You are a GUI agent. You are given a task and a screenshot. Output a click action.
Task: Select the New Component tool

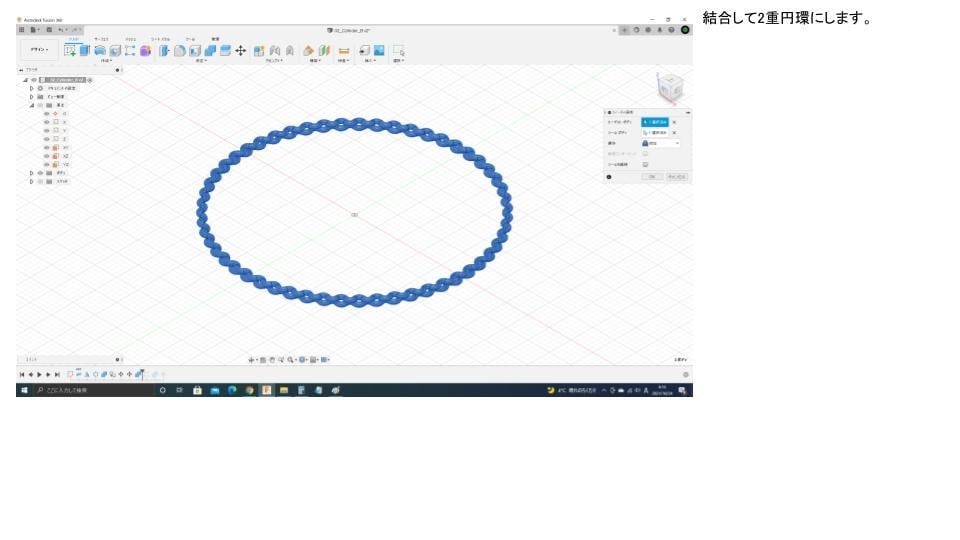click(x=259, y=51)
